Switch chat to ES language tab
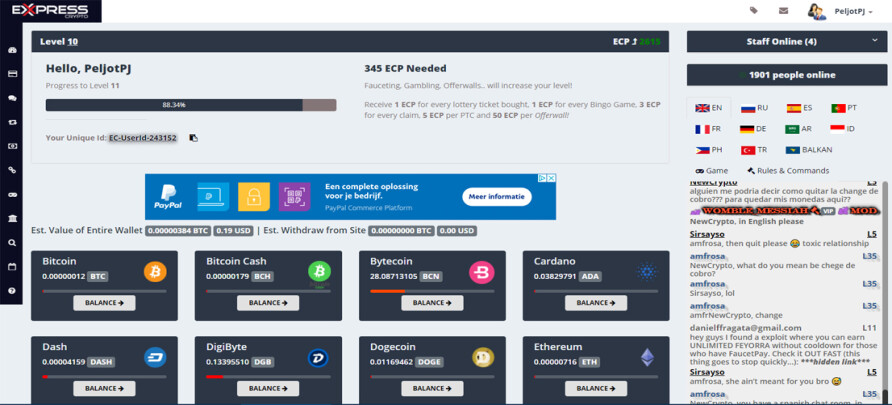The image size is (892, 405). [799, 108]
